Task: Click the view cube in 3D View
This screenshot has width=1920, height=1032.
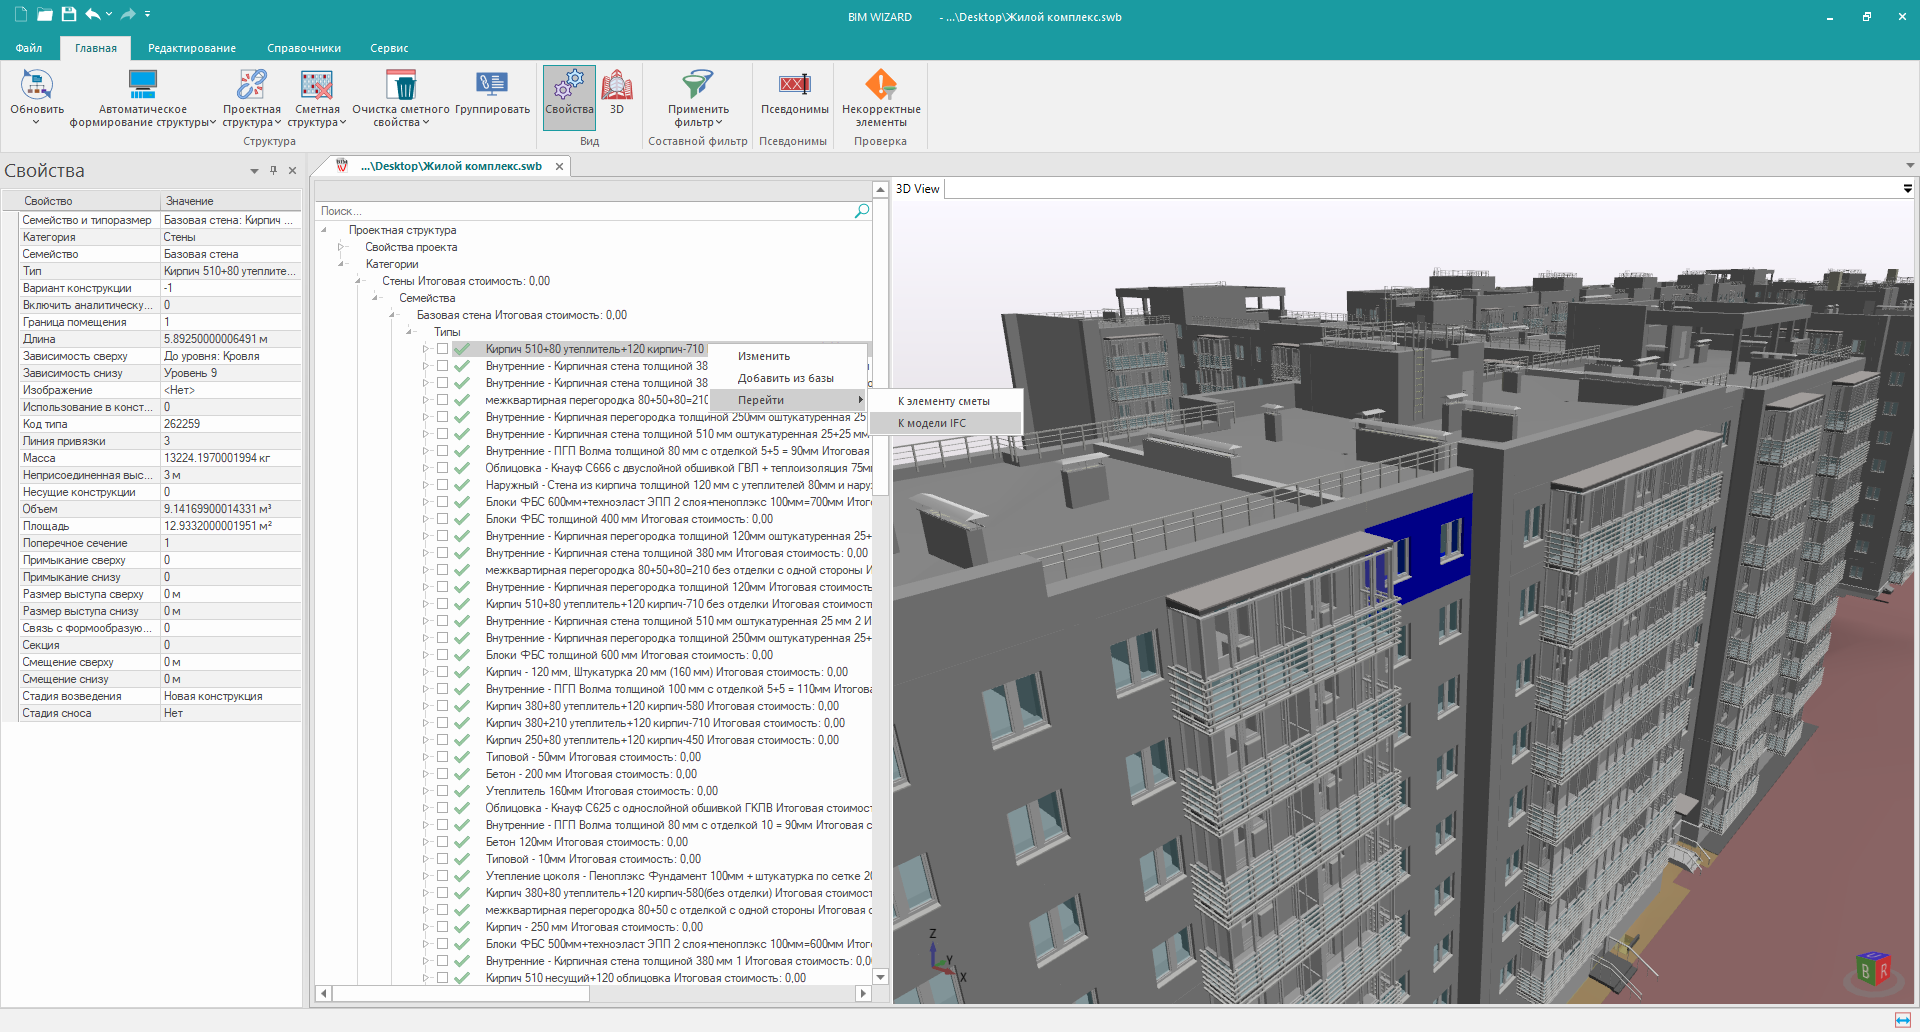Action: click(x=1872, y=968)
